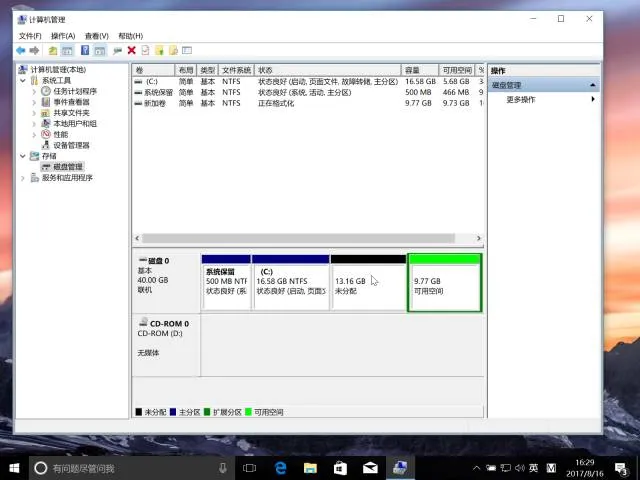640x480 pixels.
Task: Collapse the 存储 tree node
Action: pos(23,156)
